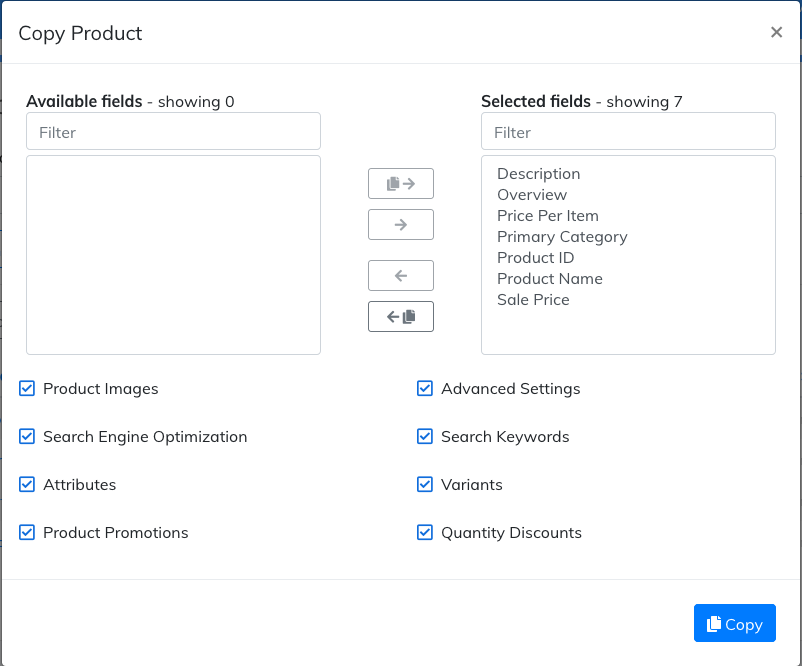Select Description in the selected fields list
This screenshot has height=666, width=802.
coord(538,174)
